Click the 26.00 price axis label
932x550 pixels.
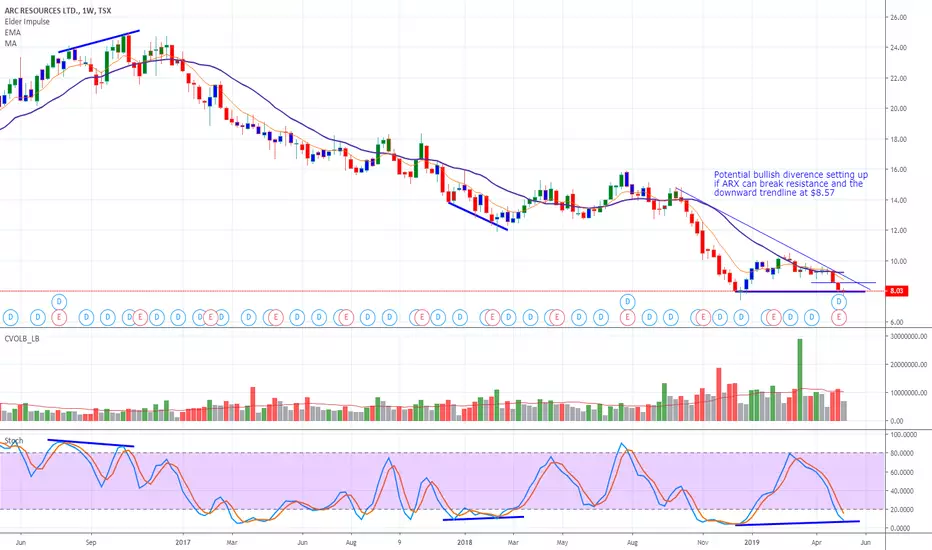[x=898, y=18]
